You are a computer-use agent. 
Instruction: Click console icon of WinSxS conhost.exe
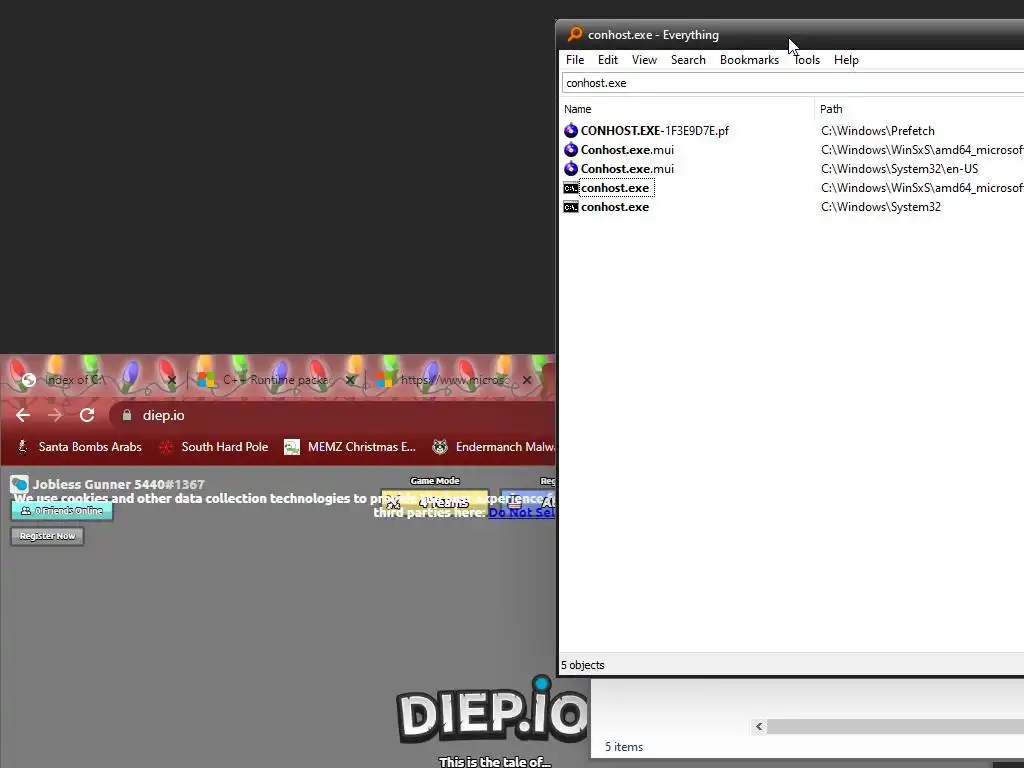(x=571, y=188)
